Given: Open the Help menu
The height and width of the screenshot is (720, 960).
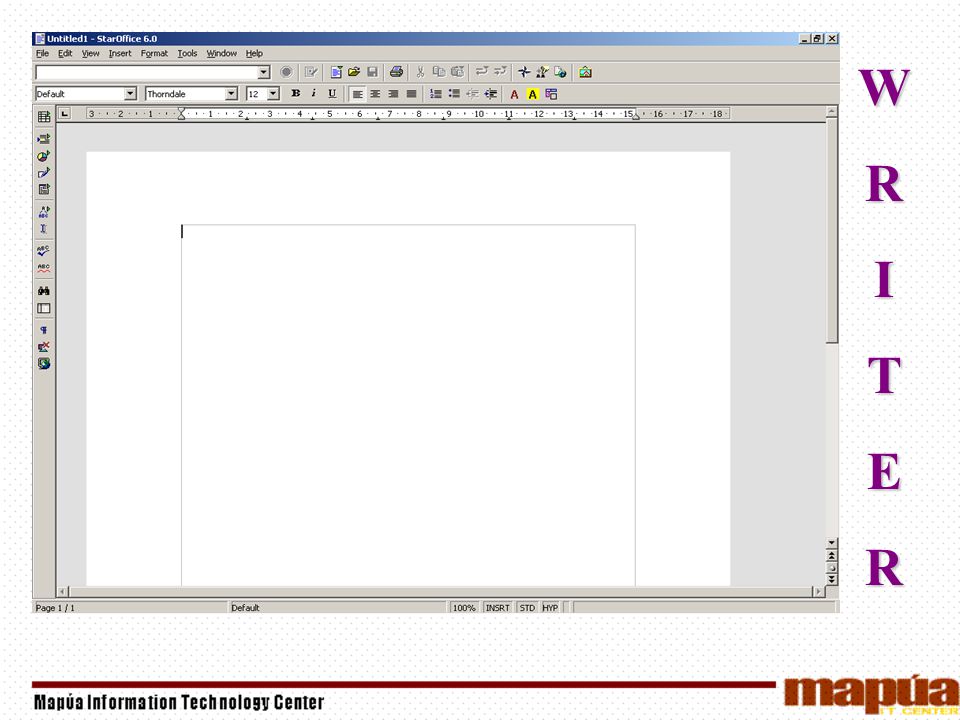Looking at the screenshot, I should [x=254, y=53].
